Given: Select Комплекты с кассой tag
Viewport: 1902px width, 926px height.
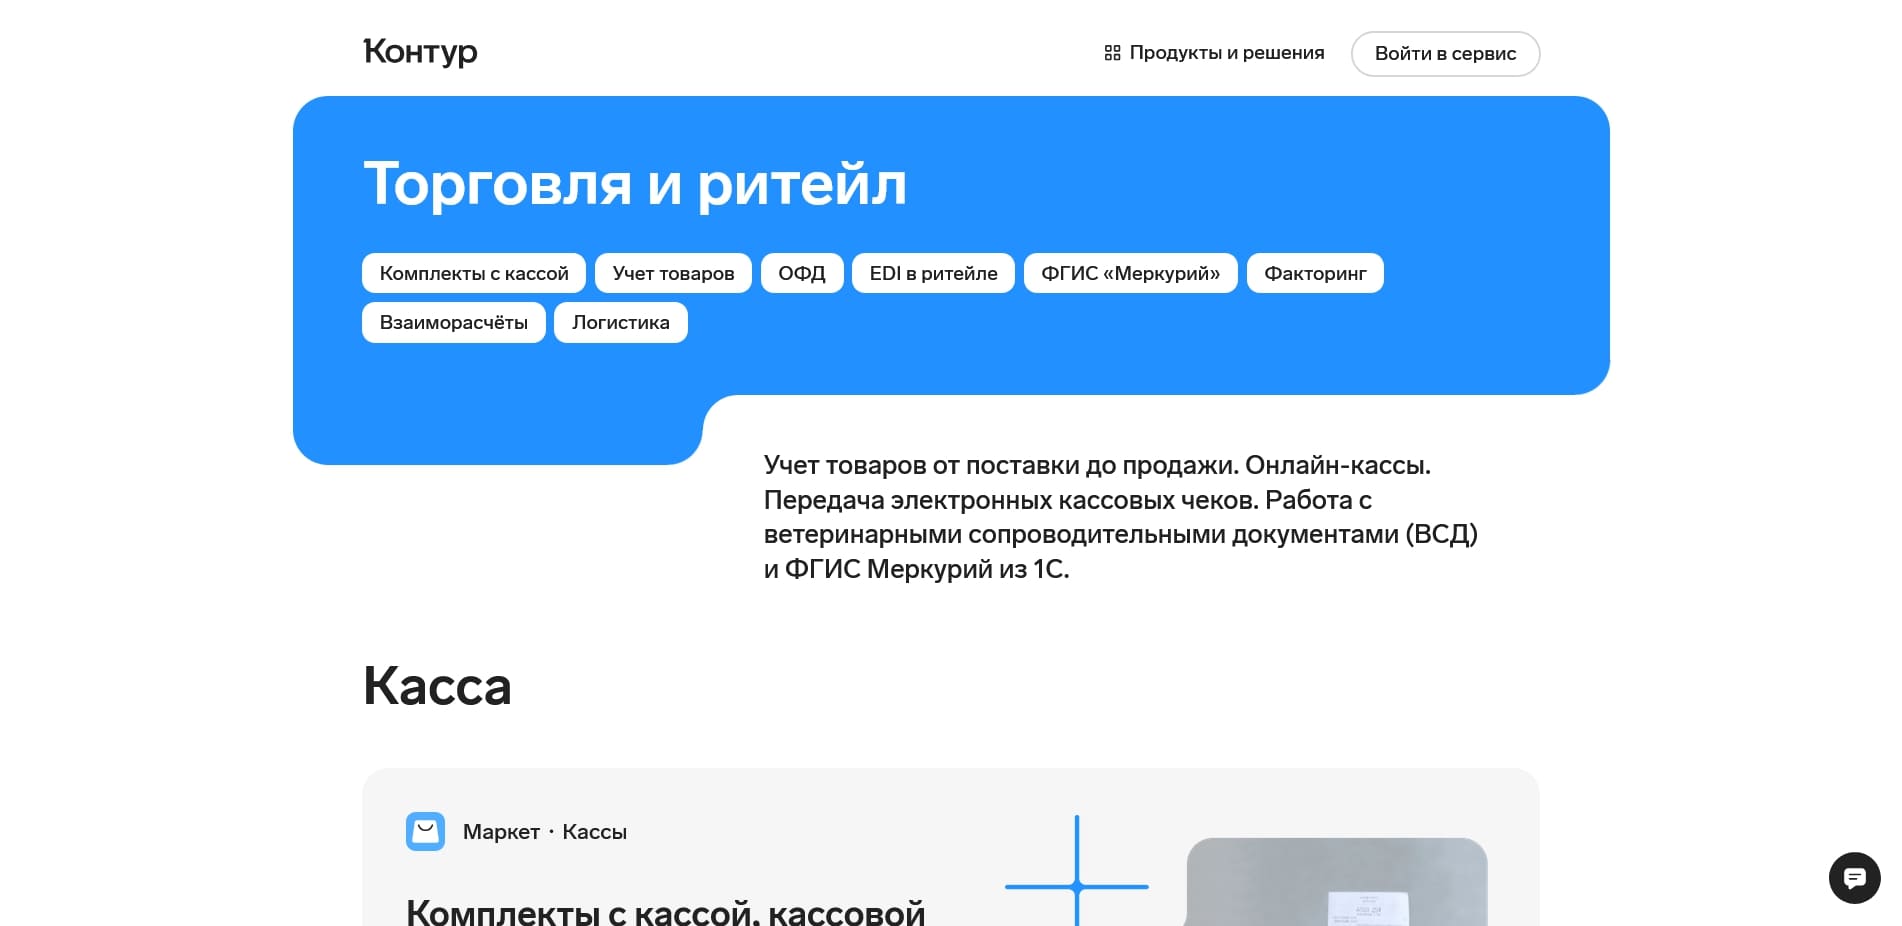Looking at the screenshot, I should pyautogui.click(x=474, y=273).
